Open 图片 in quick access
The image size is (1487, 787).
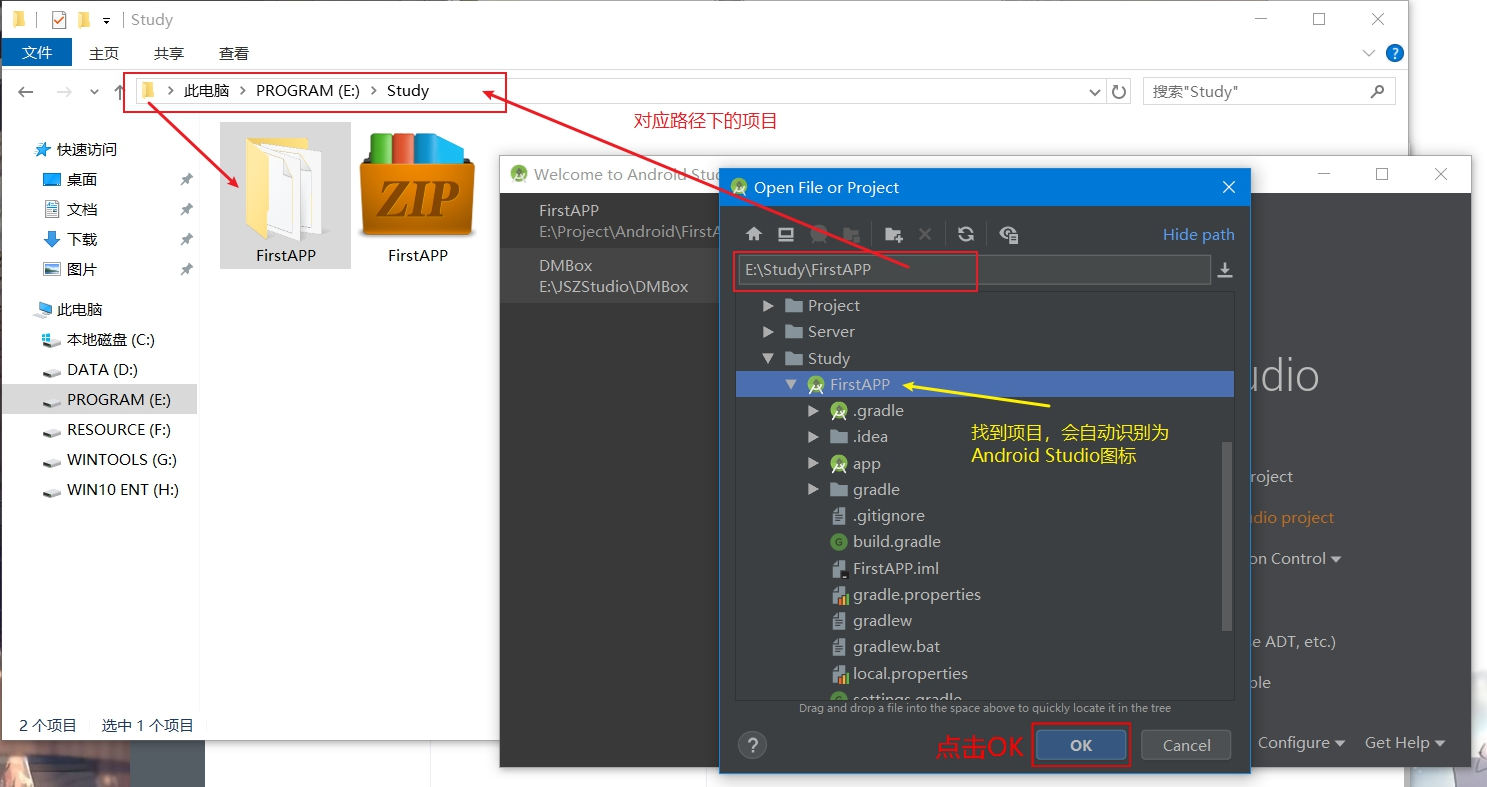pyautogui.click(x=82, y=269)
